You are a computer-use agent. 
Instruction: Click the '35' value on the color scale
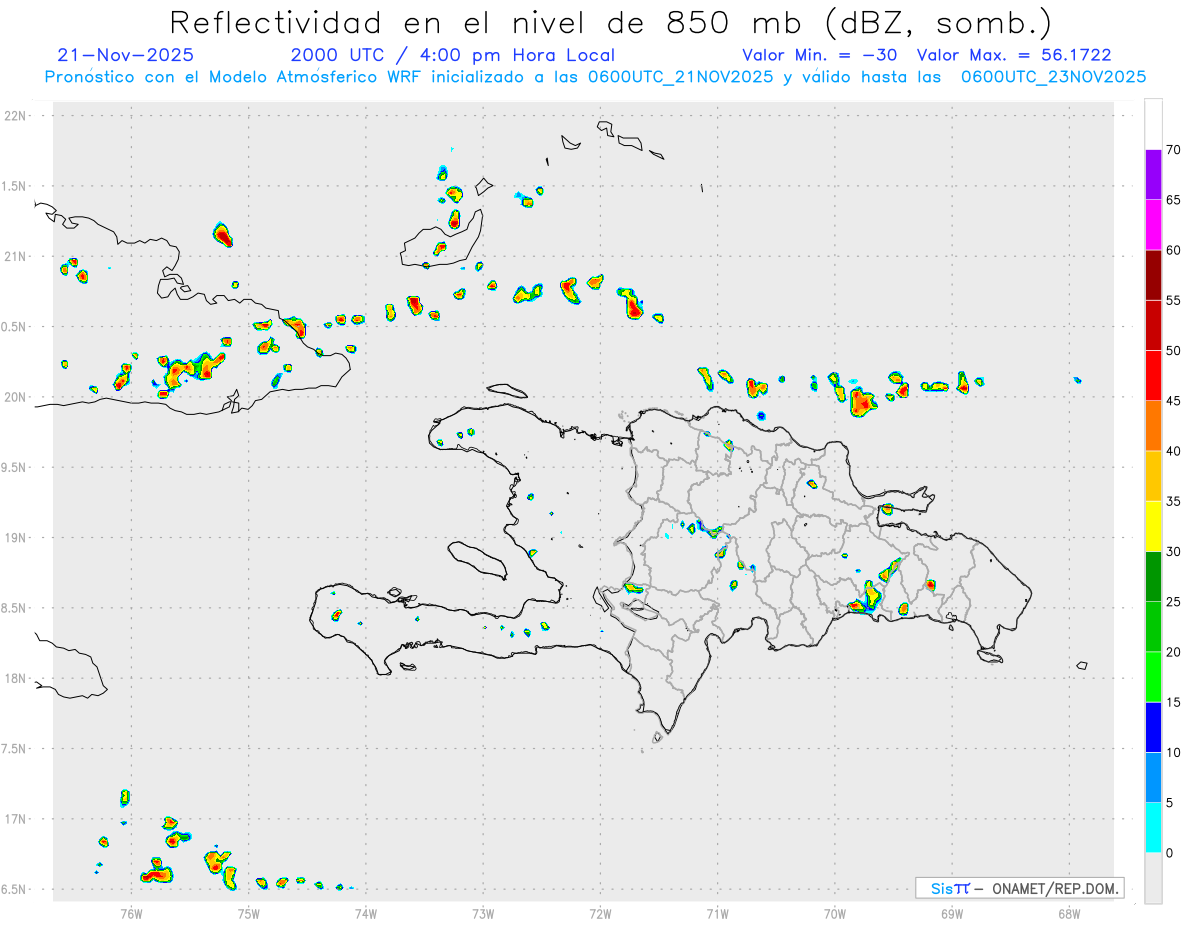click(1173, 501)
